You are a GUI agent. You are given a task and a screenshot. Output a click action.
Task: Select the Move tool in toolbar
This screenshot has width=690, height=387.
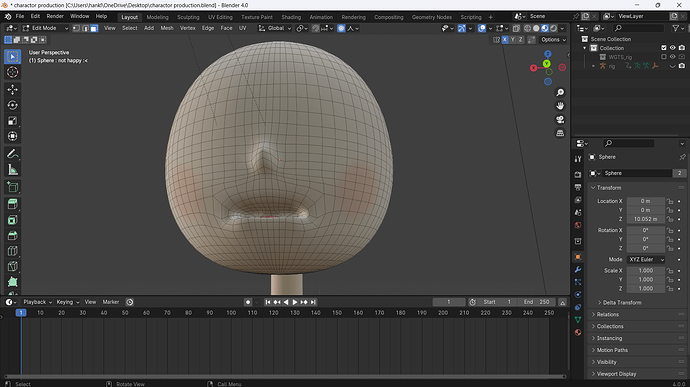coord(12,89)
